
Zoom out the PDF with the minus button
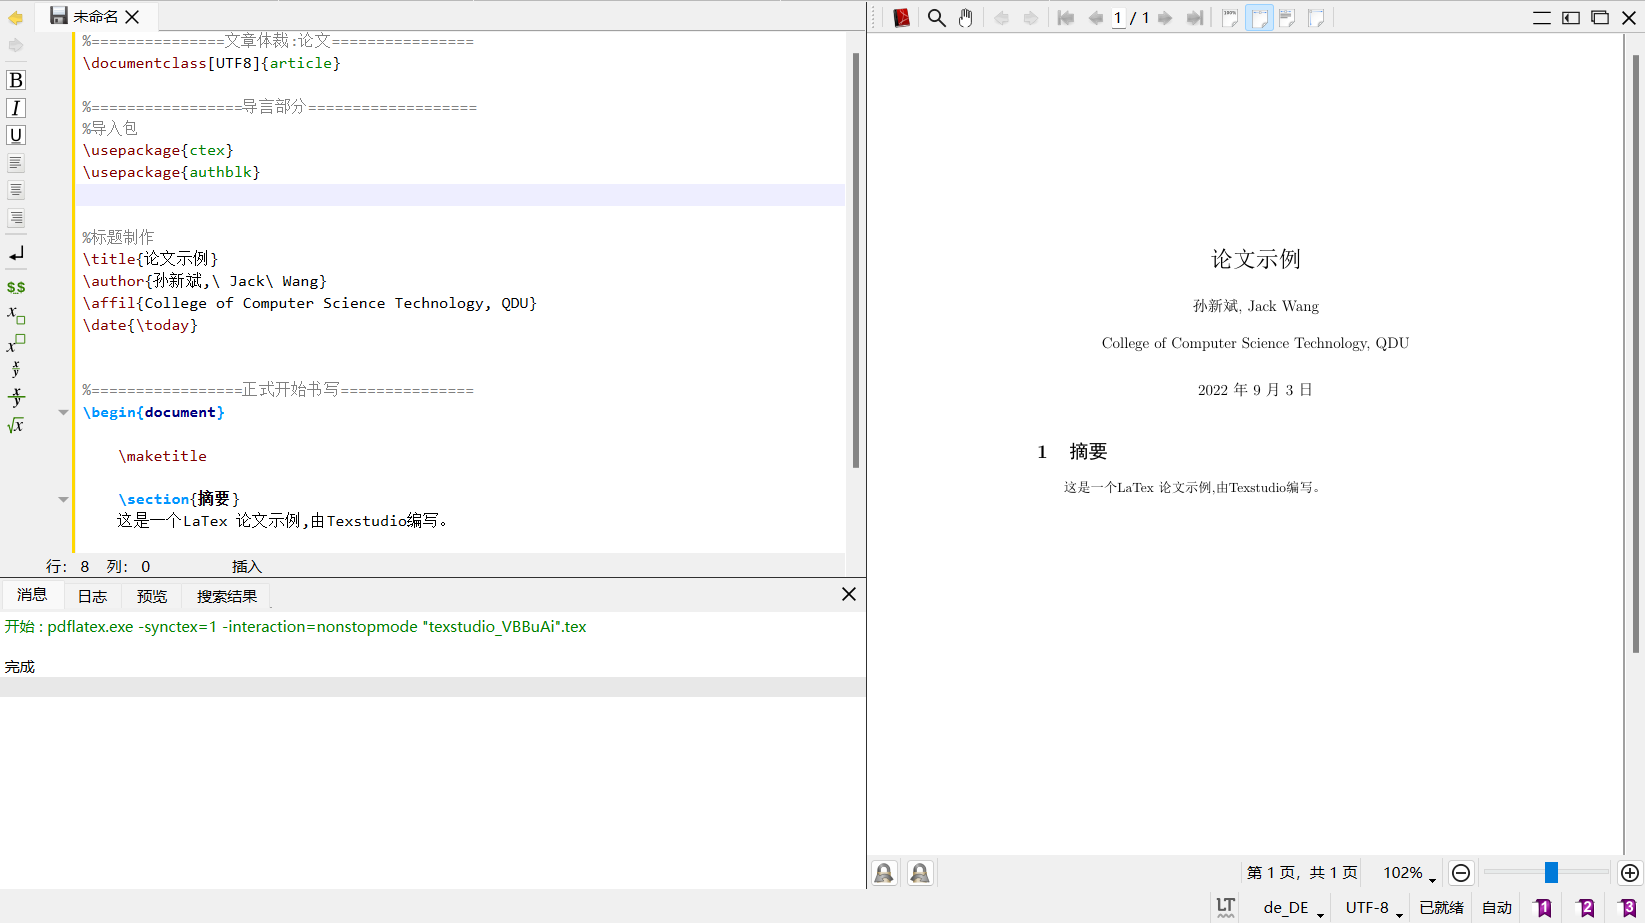[x=1461, y=873]
